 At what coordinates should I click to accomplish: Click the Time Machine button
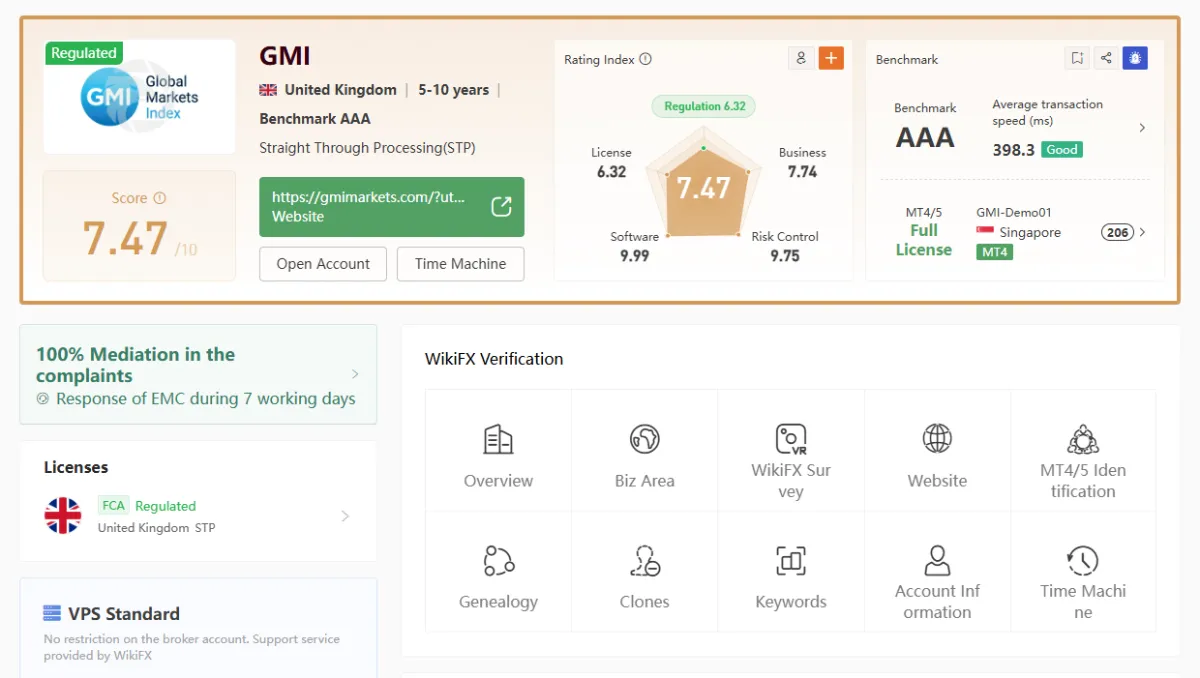point(460,264)
